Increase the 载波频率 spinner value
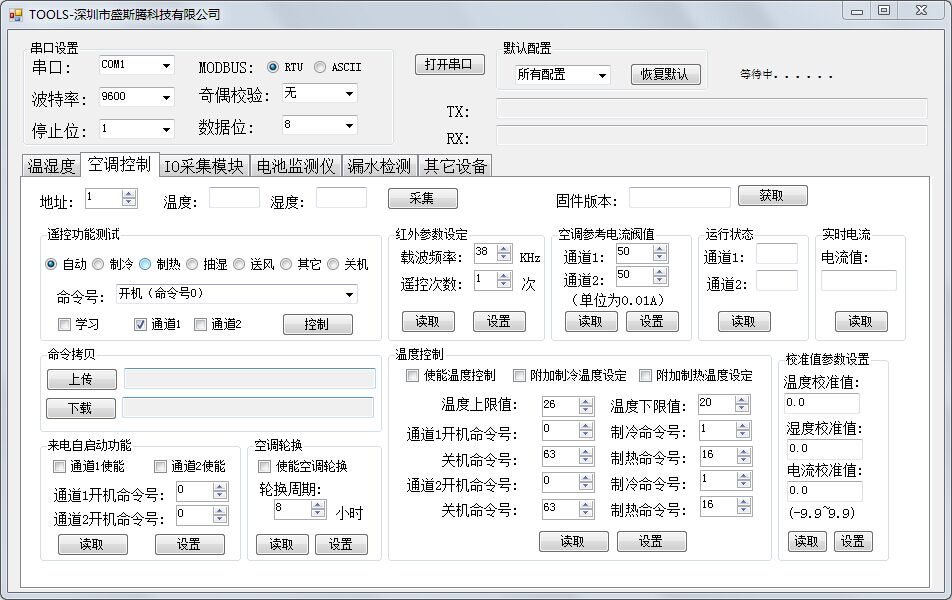 tap(504, 248)
